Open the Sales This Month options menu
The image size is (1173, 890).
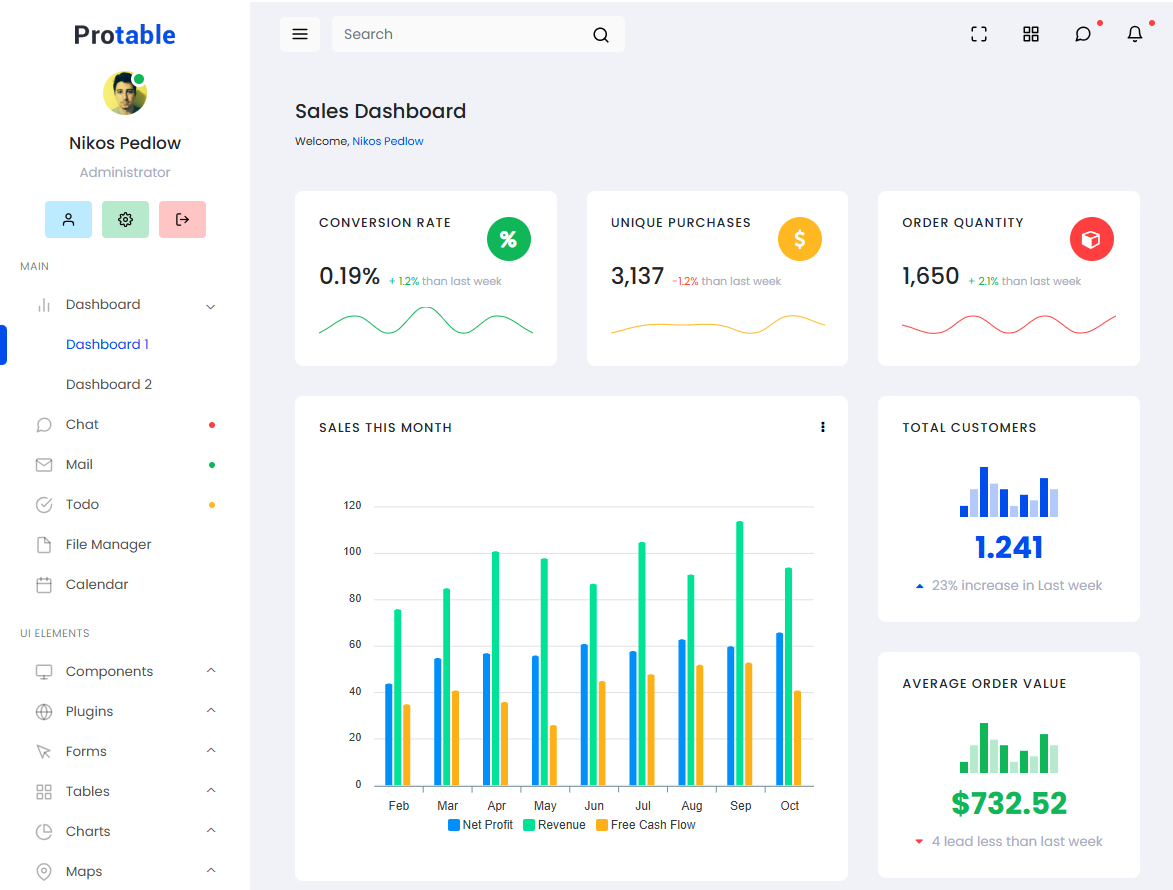[823, 427]
